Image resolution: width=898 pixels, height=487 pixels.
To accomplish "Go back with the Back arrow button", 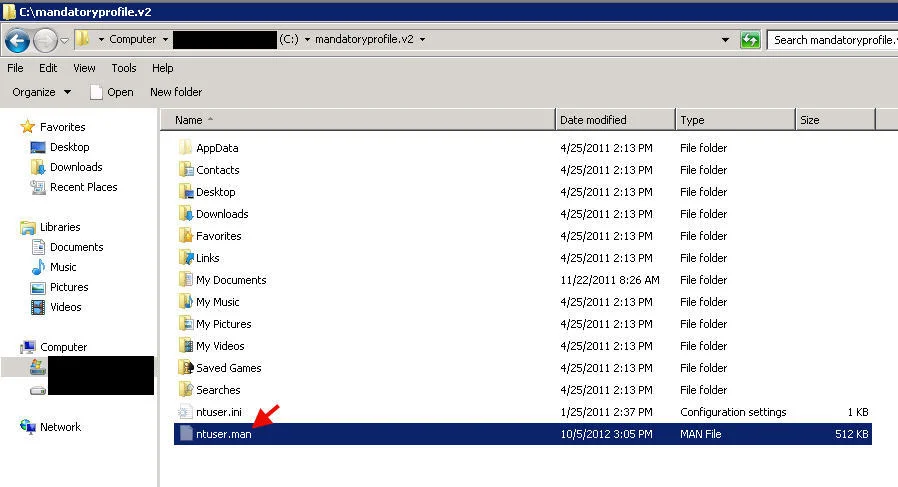I will click(17, 40).
